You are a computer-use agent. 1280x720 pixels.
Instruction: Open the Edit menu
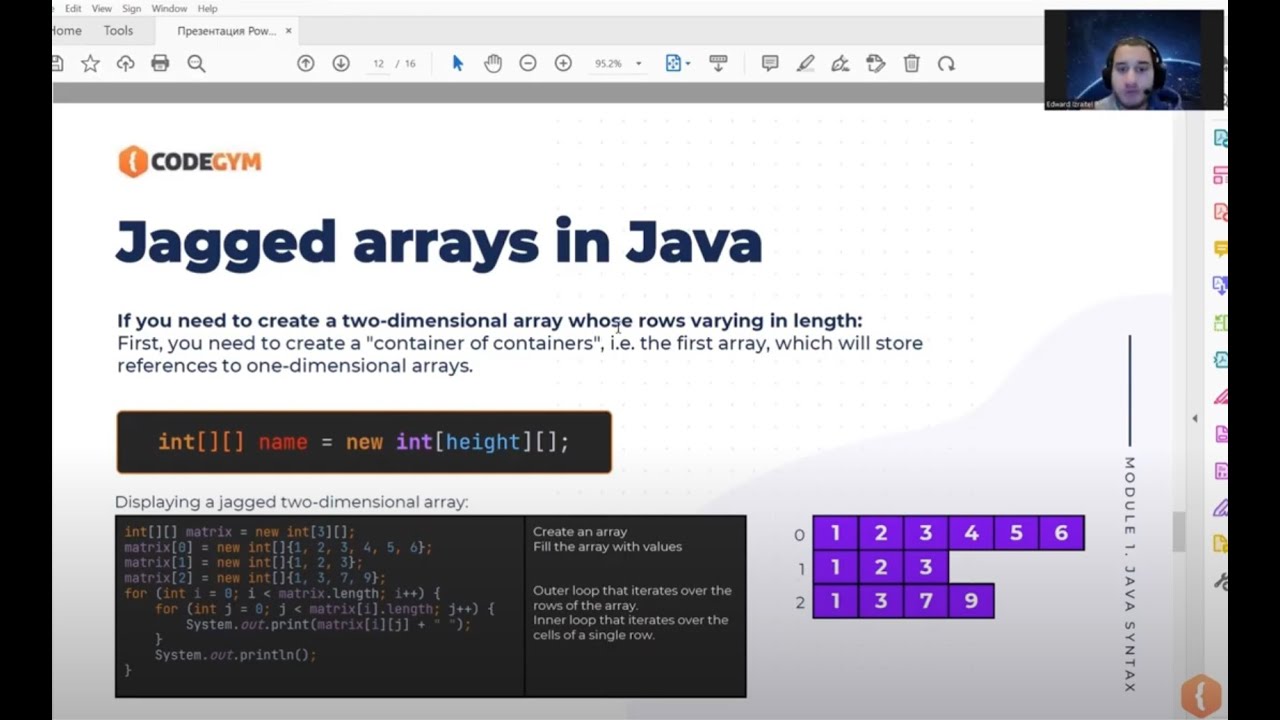(73, 8)
